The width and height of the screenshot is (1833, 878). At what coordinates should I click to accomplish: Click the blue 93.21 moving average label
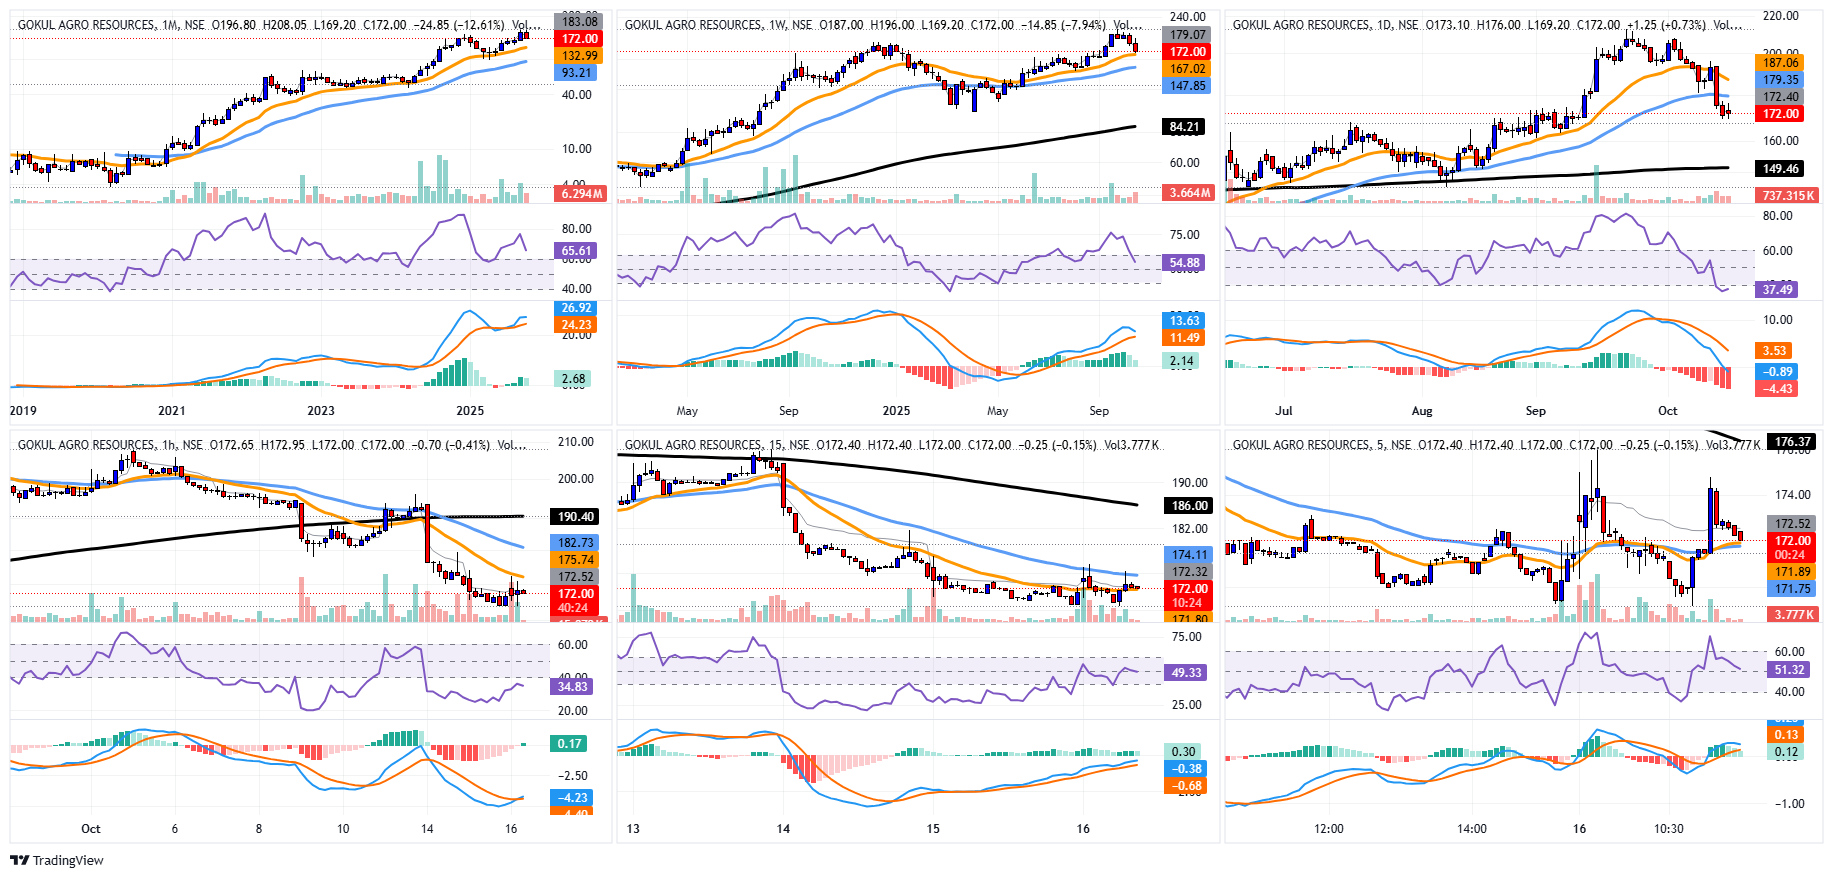pyautogui.click(x=577, y=73)
